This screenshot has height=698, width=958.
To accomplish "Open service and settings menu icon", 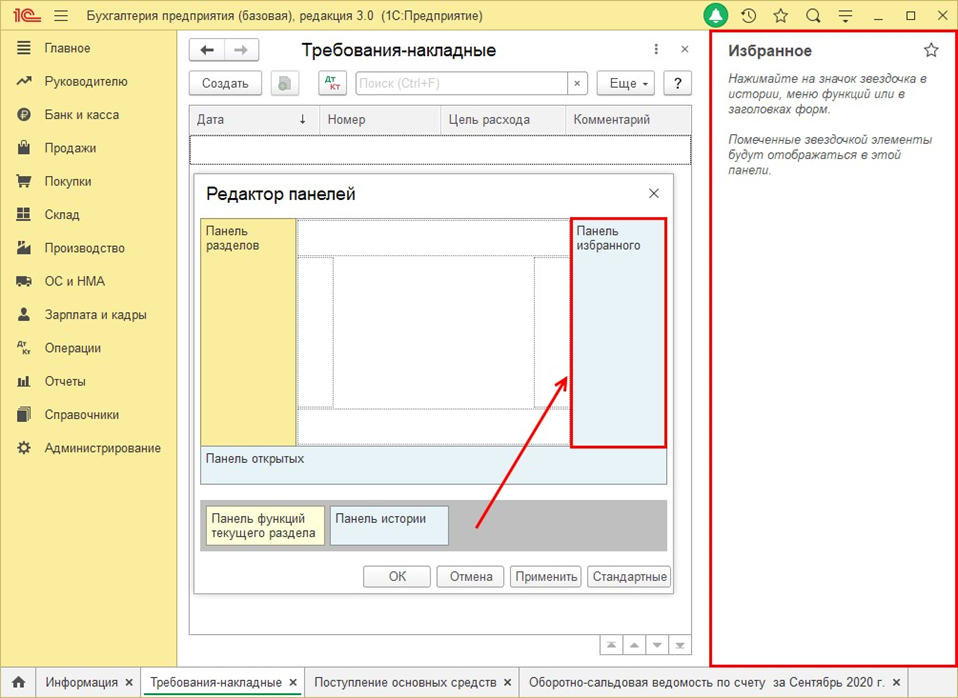I will (846, 16).
